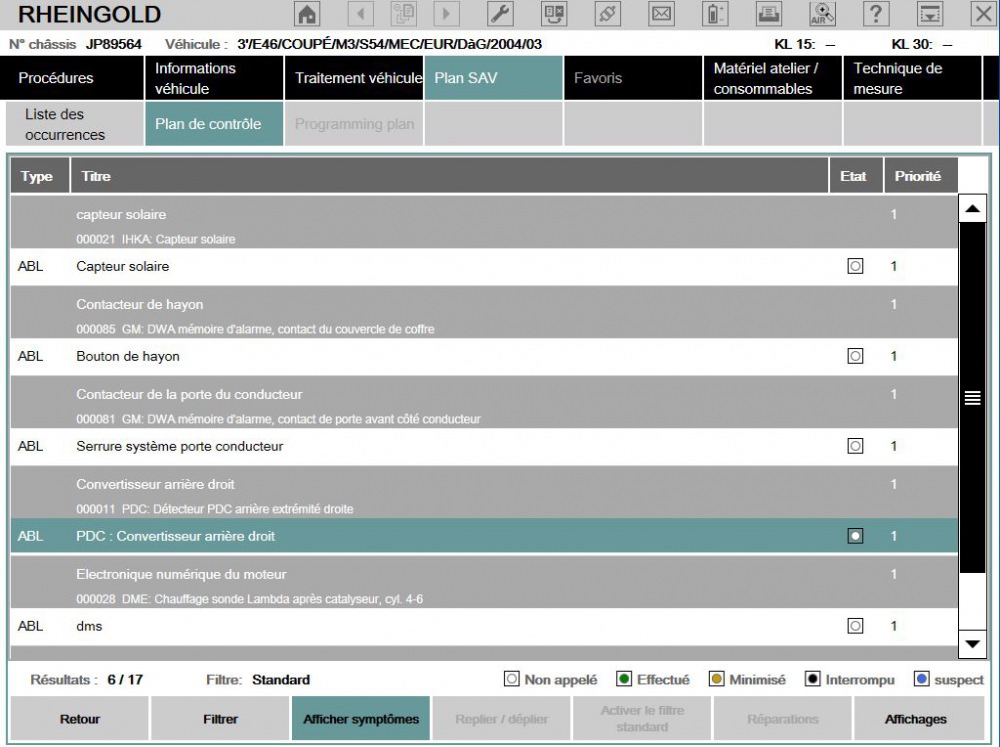Click Convertisseur arrière droit group header
Viewport: 1000px width, 747px height.
tap(484, 492)
